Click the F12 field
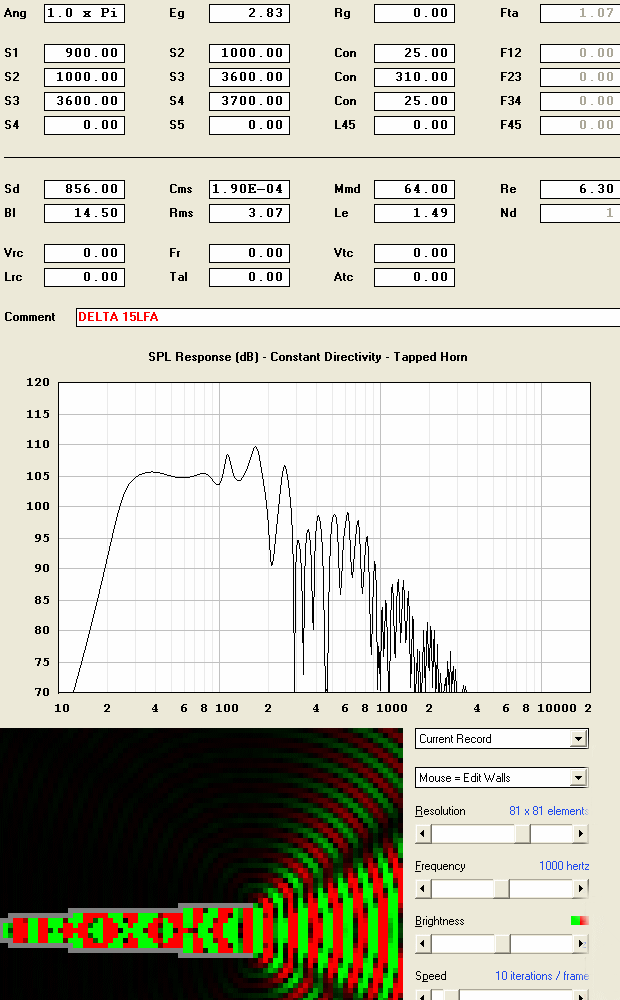The width and height of the screenshot is (620, 1000). [580, 53]
